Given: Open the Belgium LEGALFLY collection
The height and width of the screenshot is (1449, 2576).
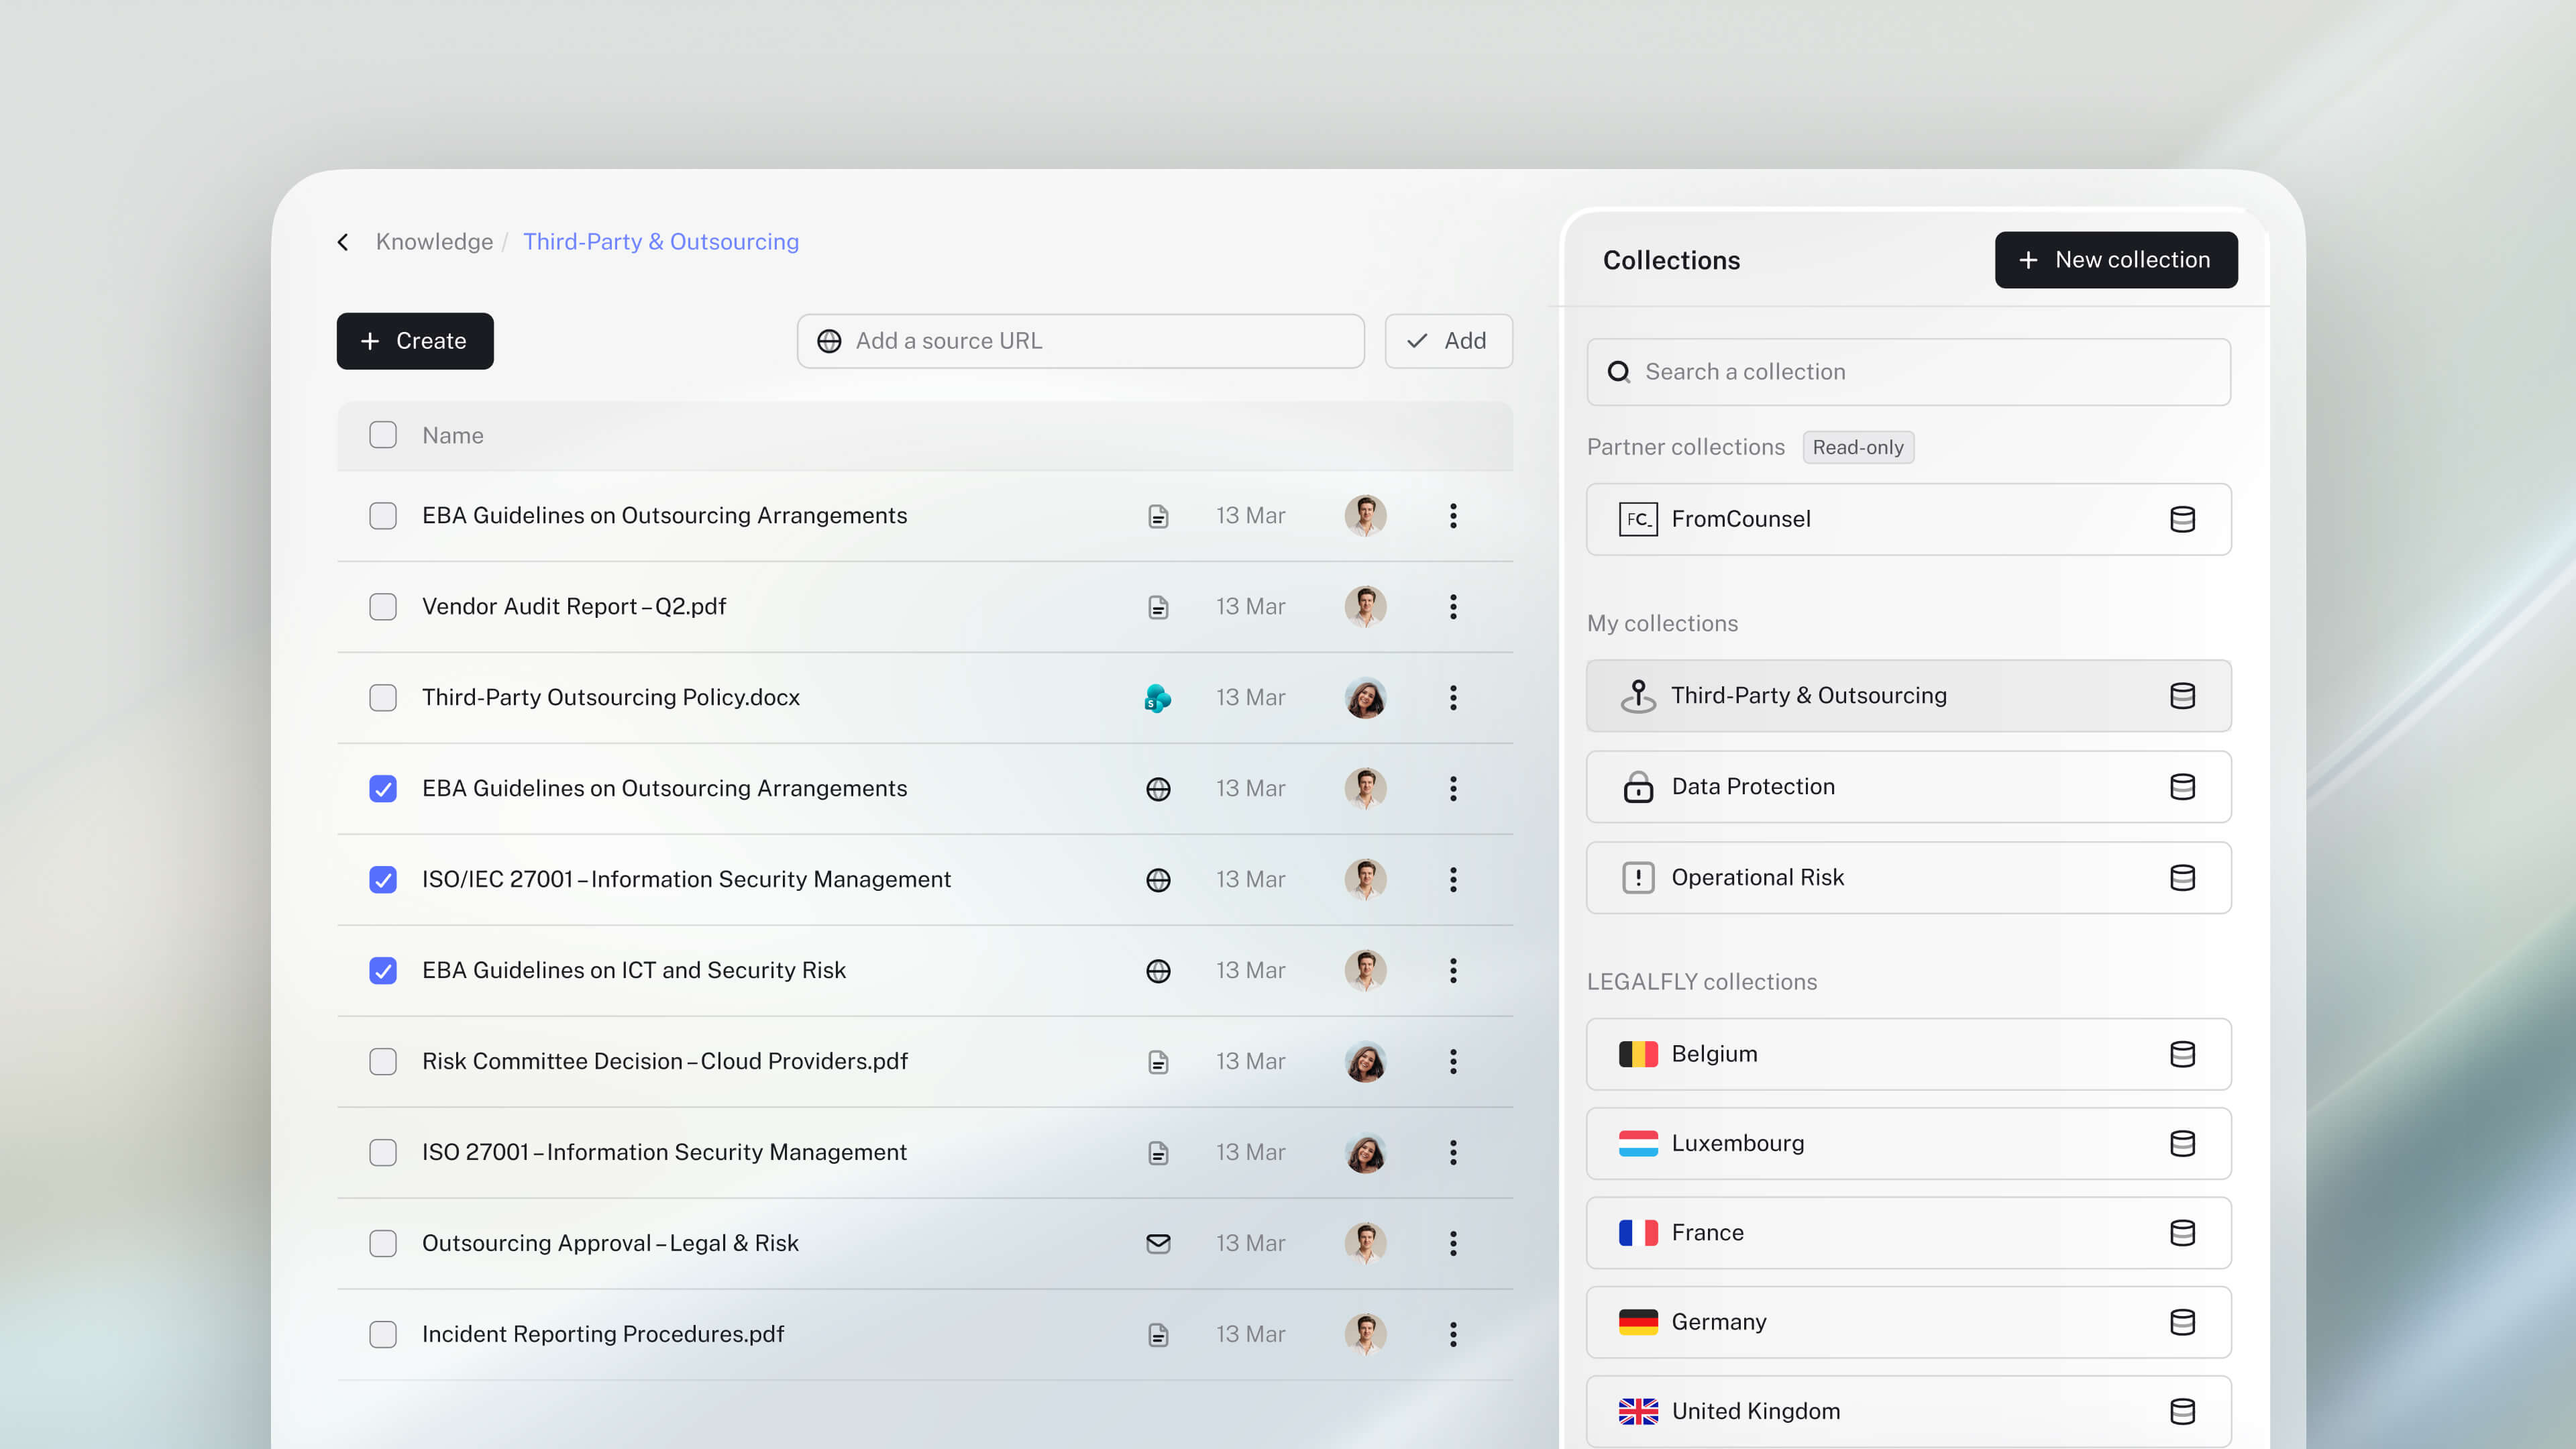Looking at the screenshot, I should [x=1714, y=1054].
